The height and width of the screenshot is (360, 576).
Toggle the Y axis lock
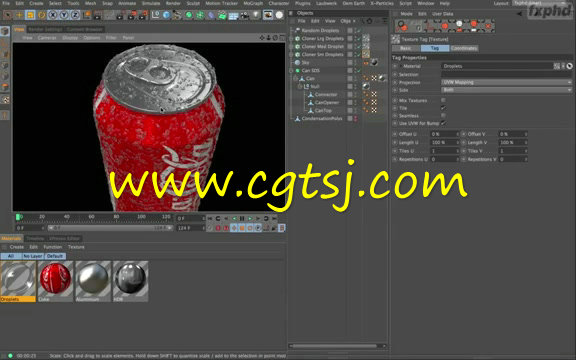(x=64, y=15)
